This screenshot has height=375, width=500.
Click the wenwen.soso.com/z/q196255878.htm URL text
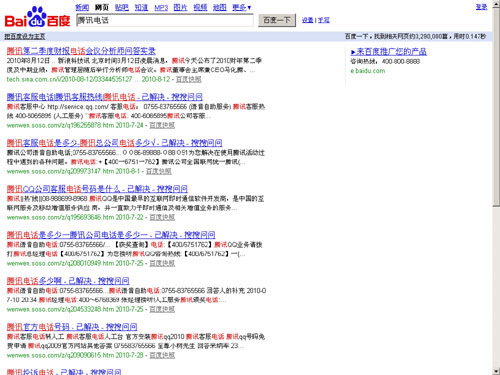coord(60,125)
